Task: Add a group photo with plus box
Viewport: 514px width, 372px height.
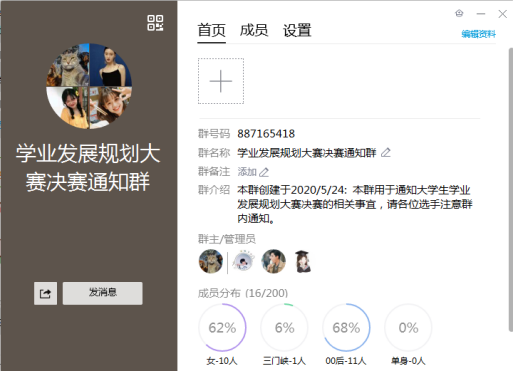Action: pyautogui.click(x=221, y=81)
